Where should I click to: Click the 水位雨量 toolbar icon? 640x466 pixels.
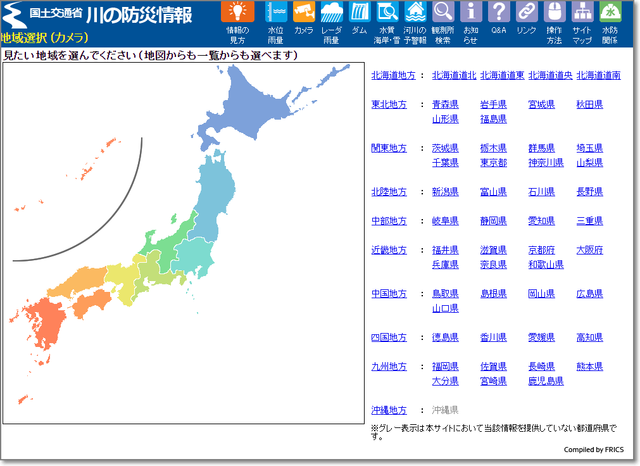coord(276,13)
